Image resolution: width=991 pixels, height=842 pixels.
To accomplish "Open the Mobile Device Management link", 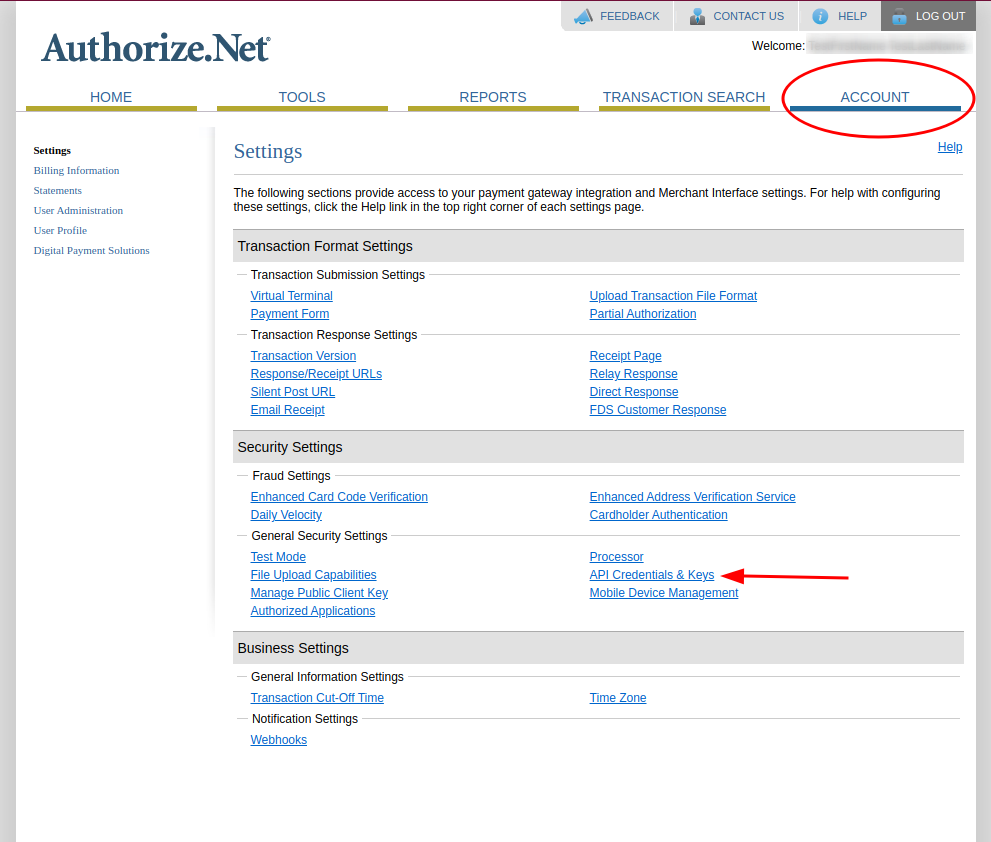I will click(x=664, y=593).
